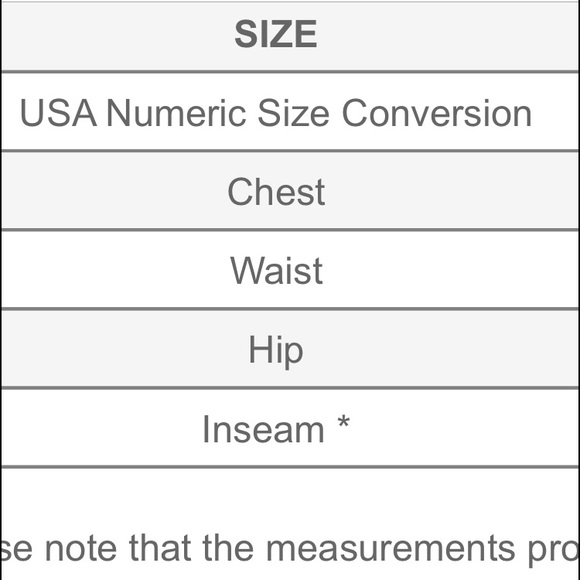The image size is (580, 580).
Task: Select the Inseam row label
Action: [x=263, y=429]
